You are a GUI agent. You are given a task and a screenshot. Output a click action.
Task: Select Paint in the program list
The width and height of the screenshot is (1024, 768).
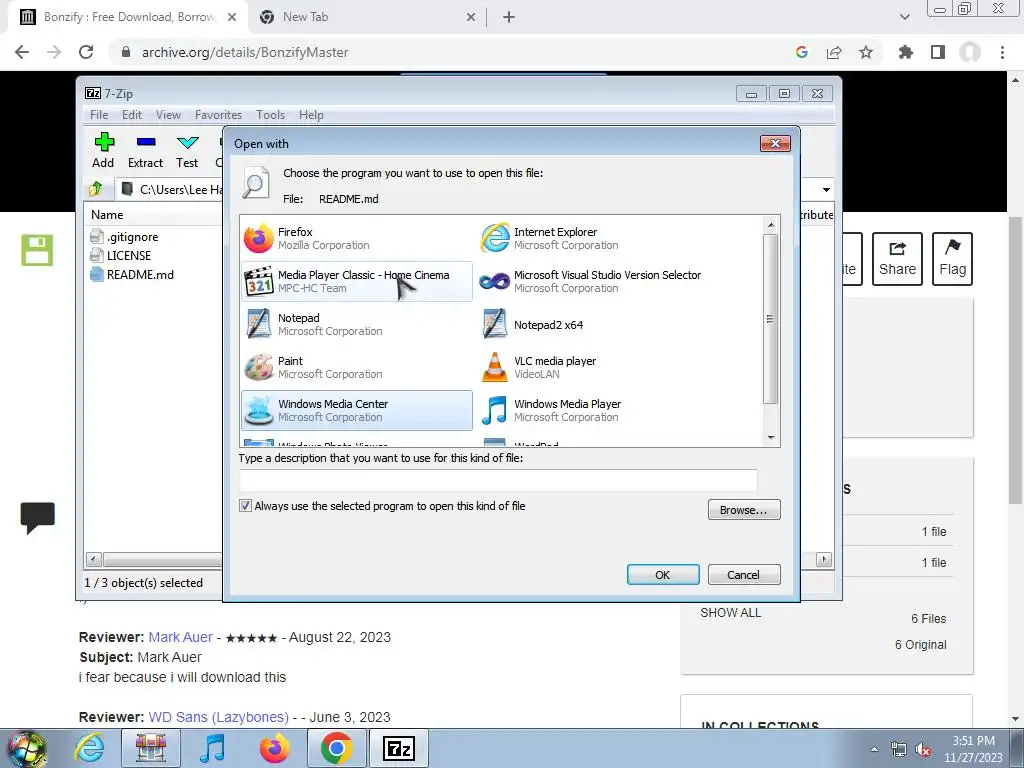tap(357, 368)
